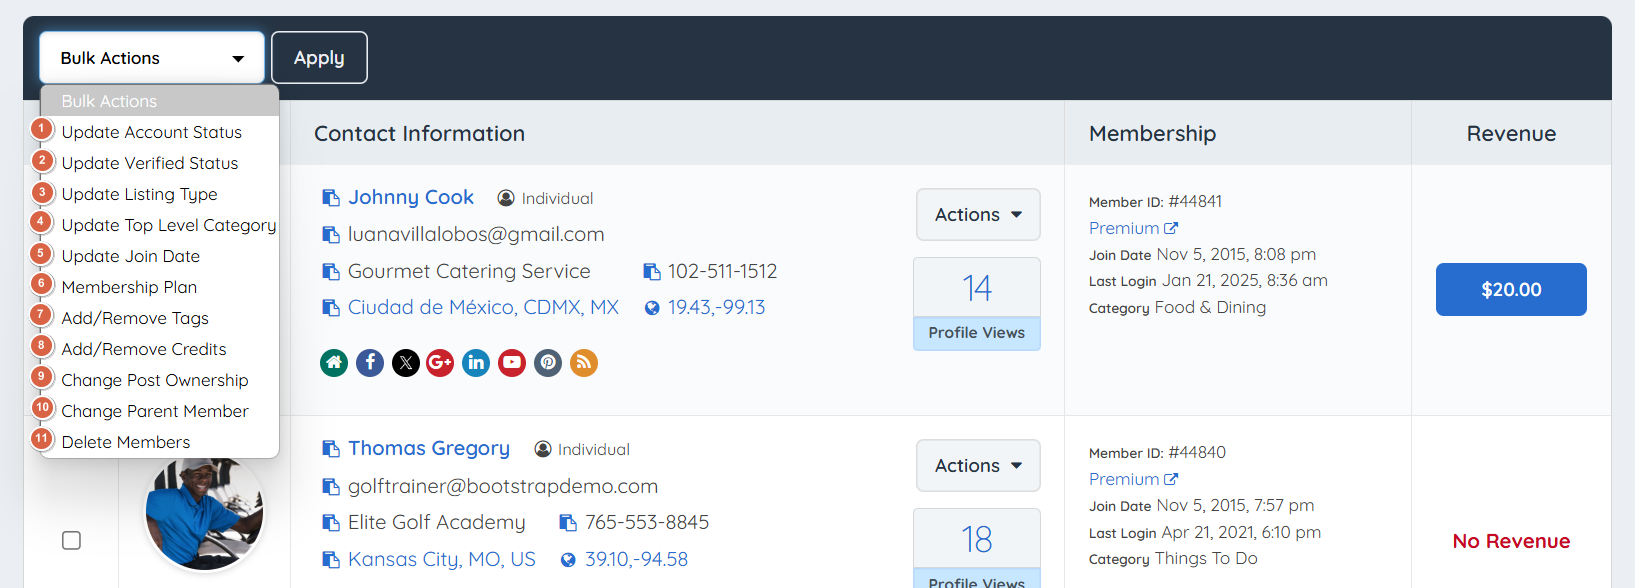Screen dimensions: 1635x588
Task: Click the Contact Information column header
Action: point(419,133)
